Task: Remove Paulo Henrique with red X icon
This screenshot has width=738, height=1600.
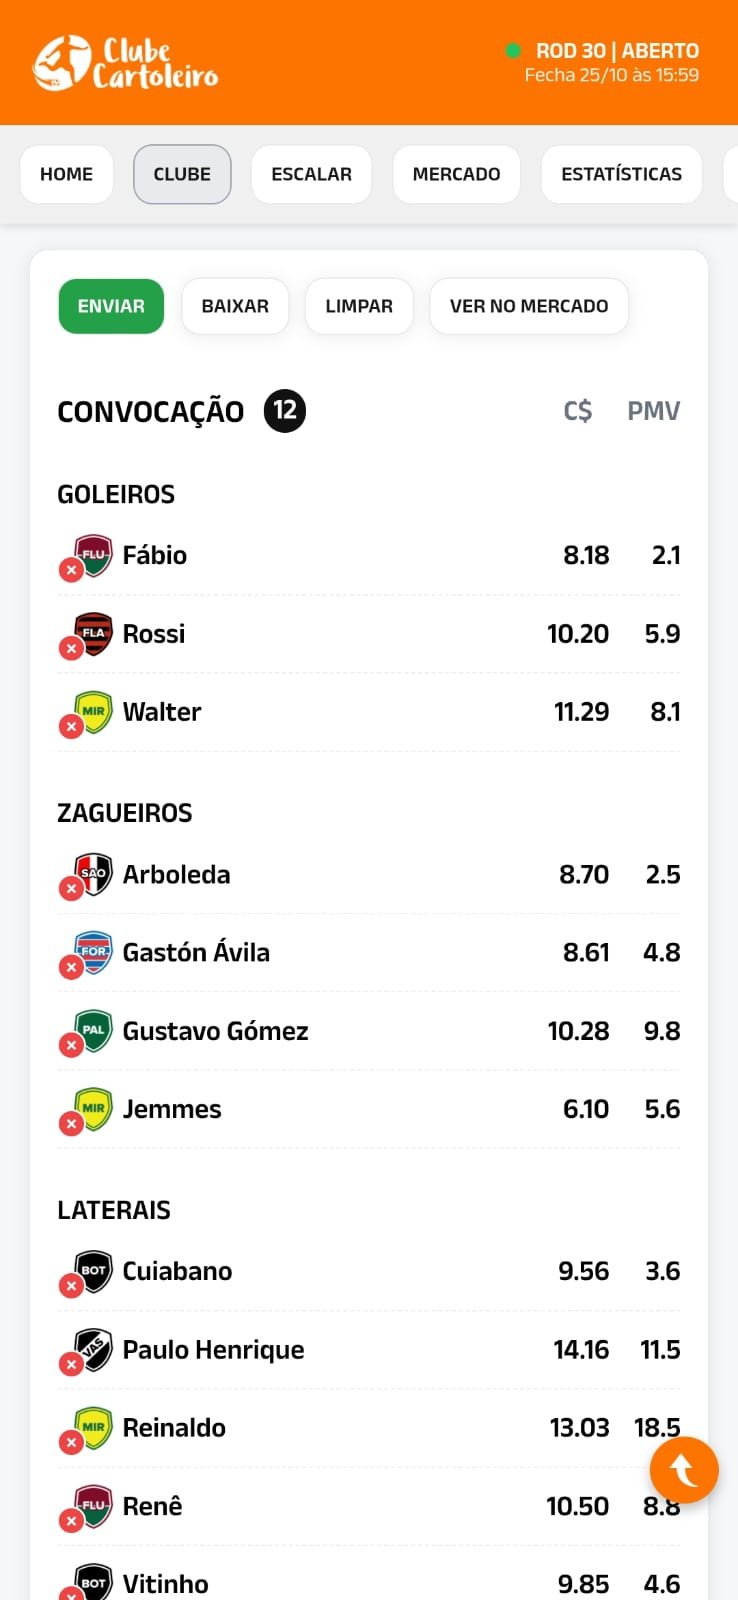Action: click(70, 1364)
